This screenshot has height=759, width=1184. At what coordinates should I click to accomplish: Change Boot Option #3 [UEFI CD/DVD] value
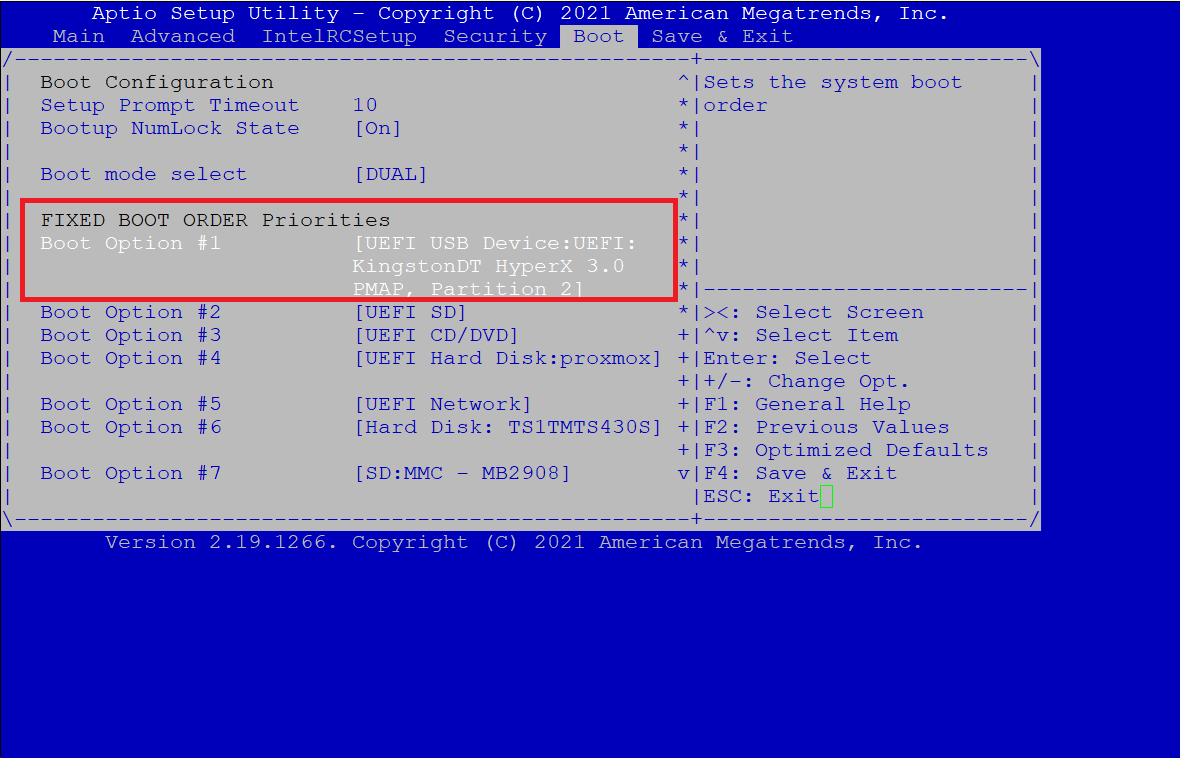436,335
